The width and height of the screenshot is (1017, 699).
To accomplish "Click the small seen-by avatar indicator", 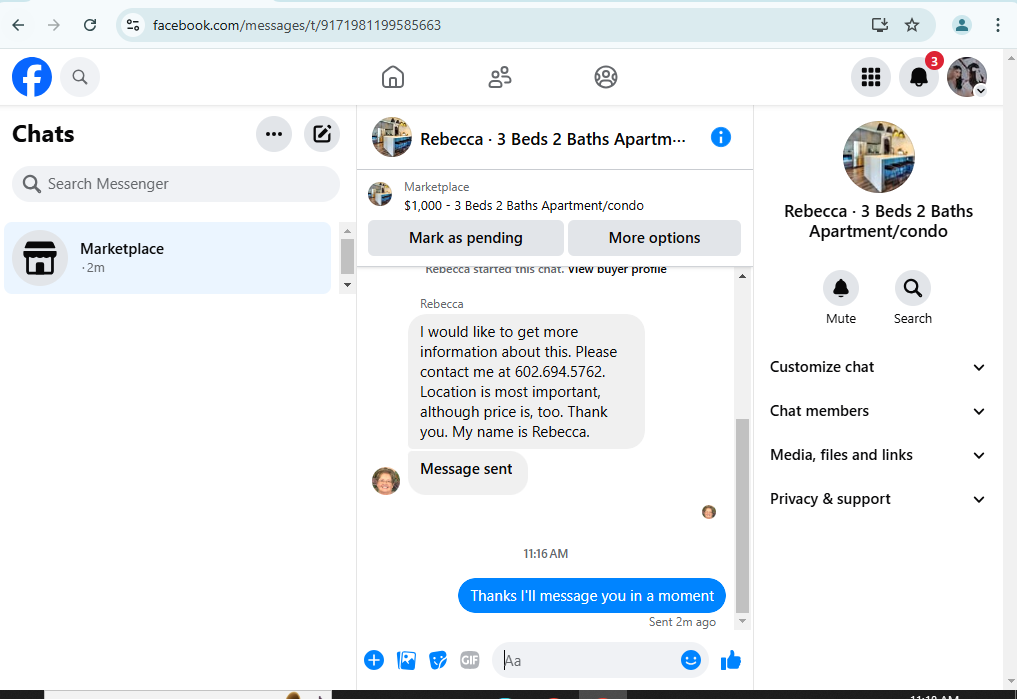I will [709, 512].
